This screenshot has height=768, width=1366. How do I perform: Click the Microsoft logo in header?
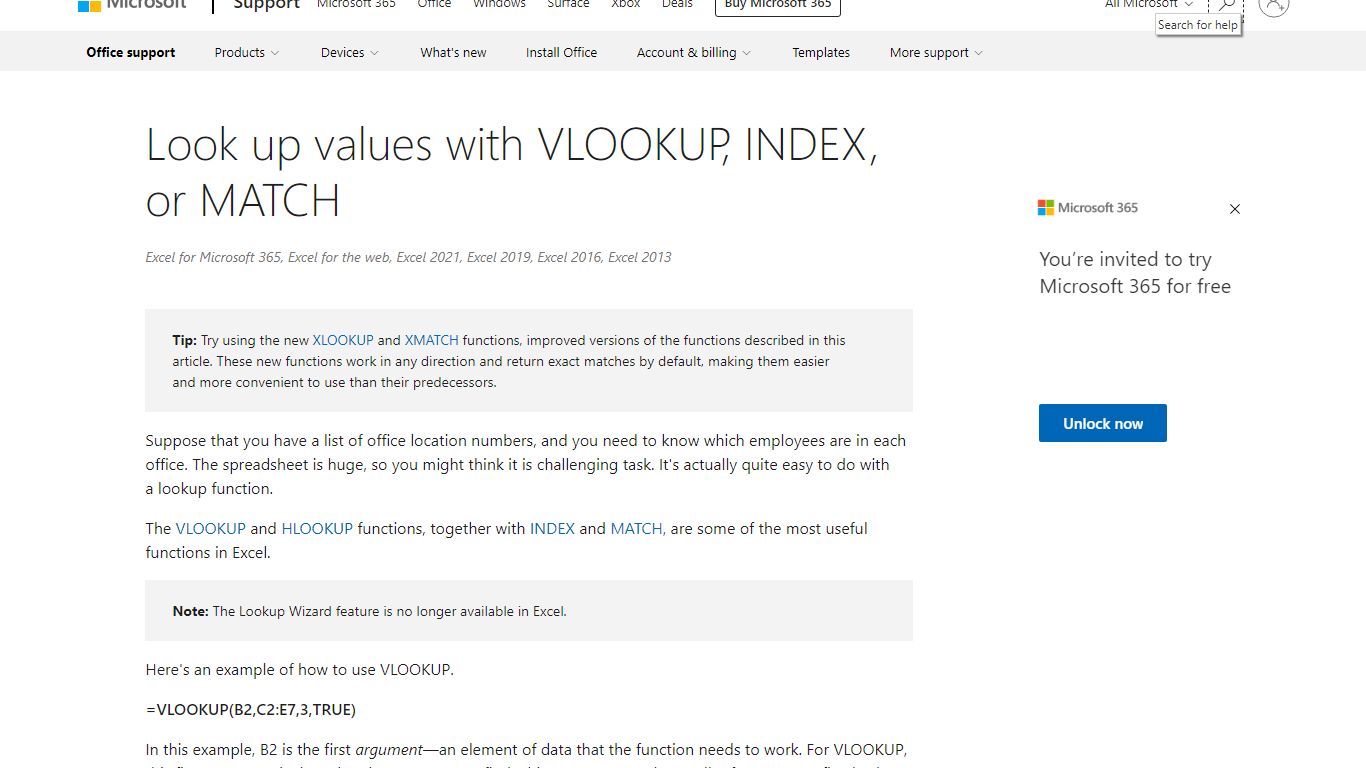132,5
